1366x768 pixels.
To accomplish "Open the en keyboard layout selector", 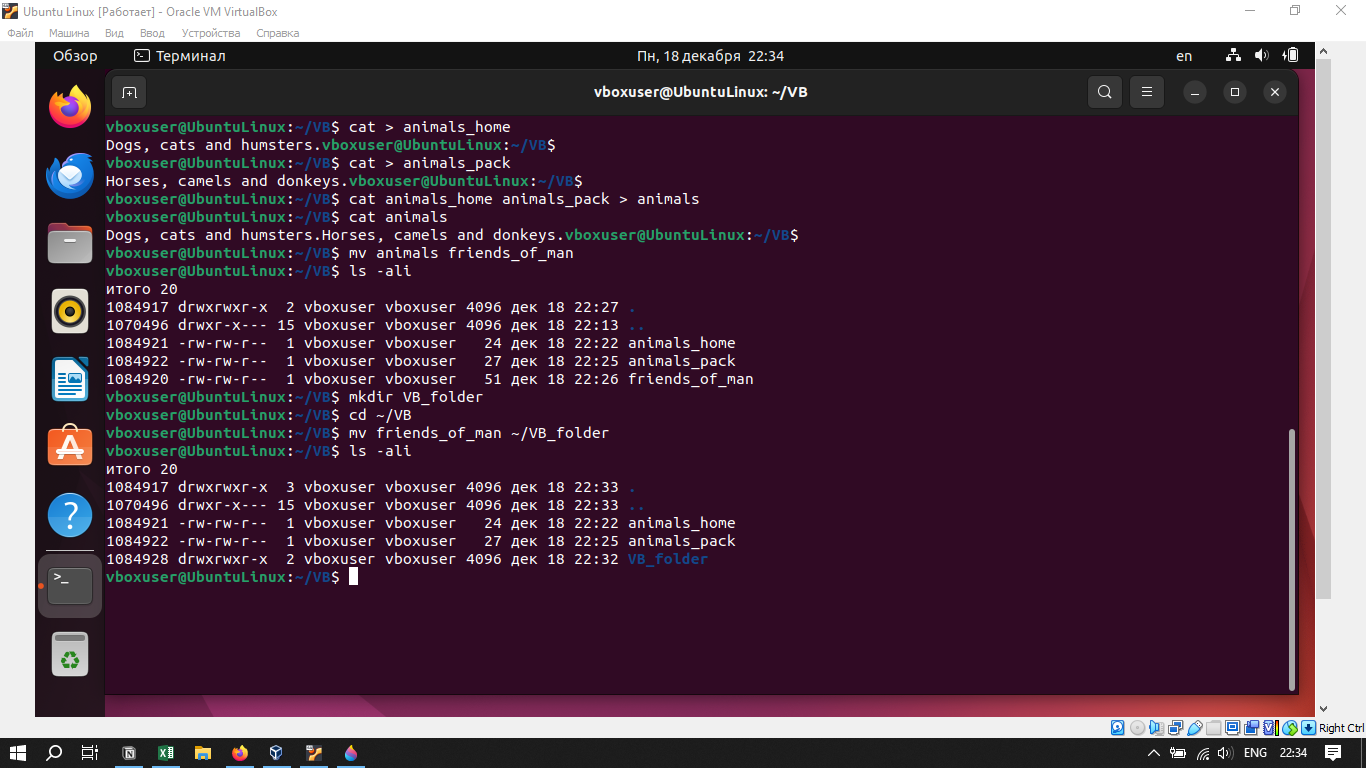I will click(1184, 56).
